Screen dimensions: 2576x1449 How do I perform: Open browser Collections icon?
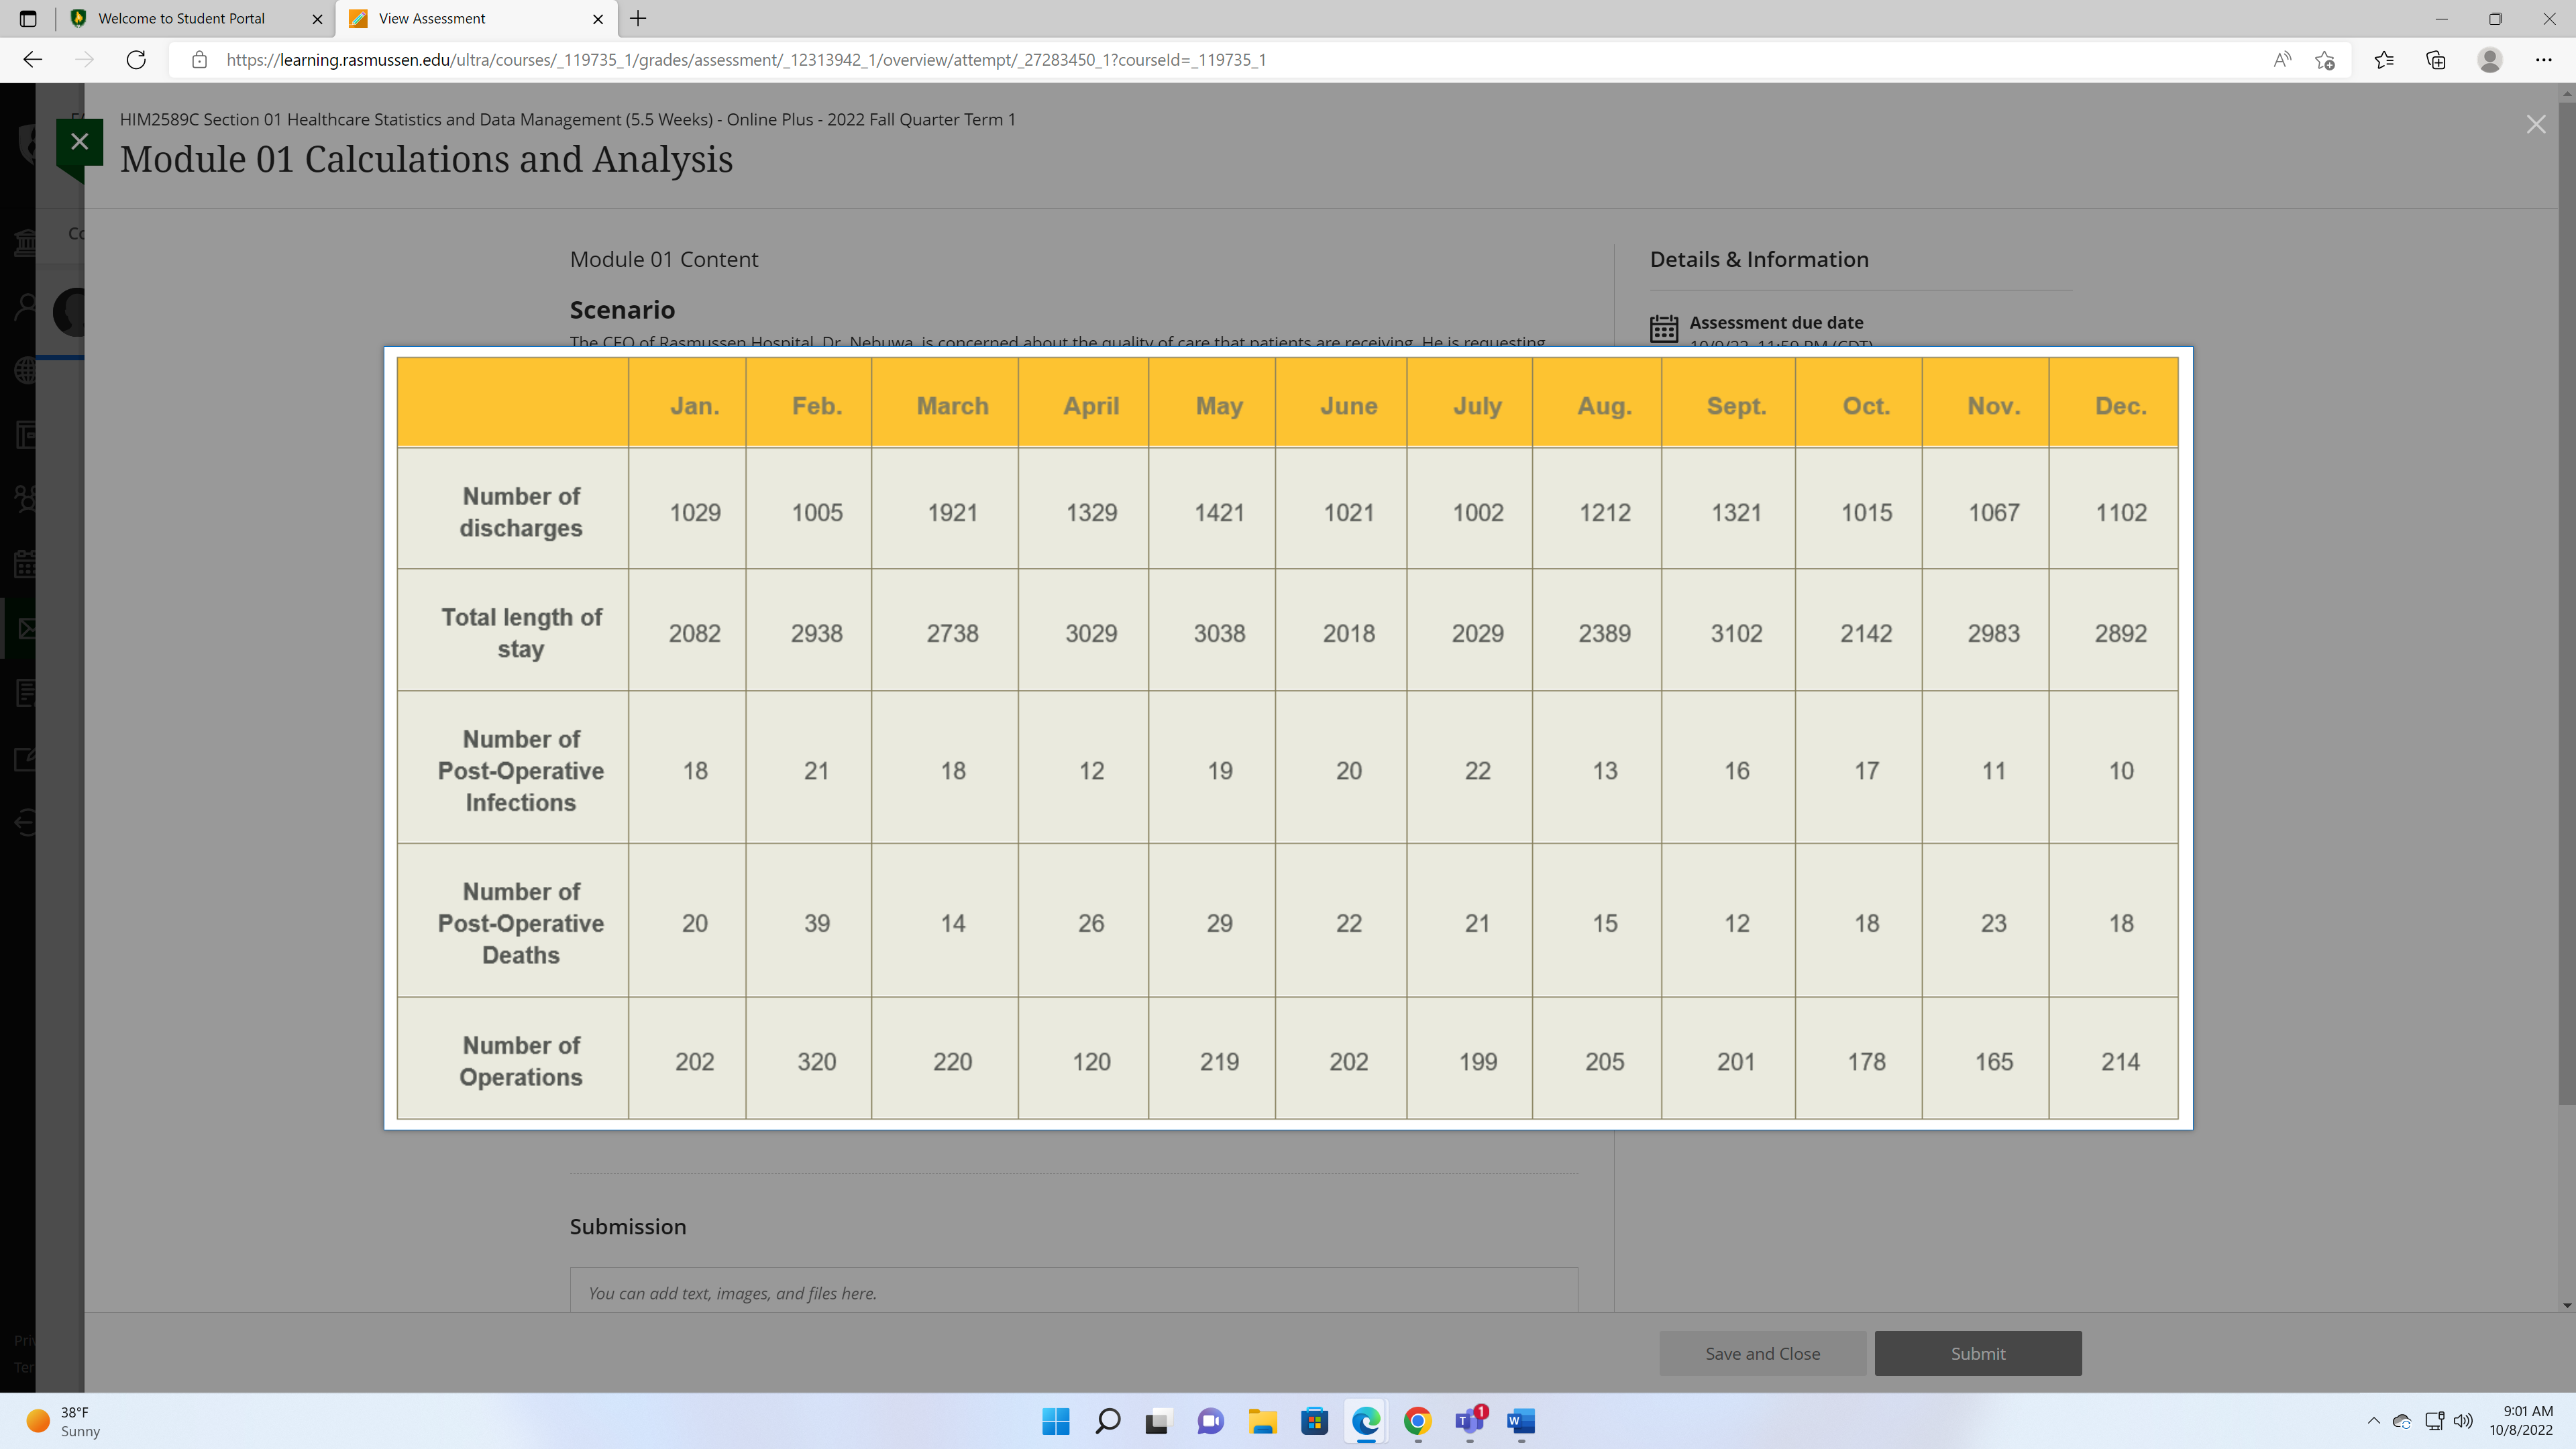click(x=2436, y=60)
